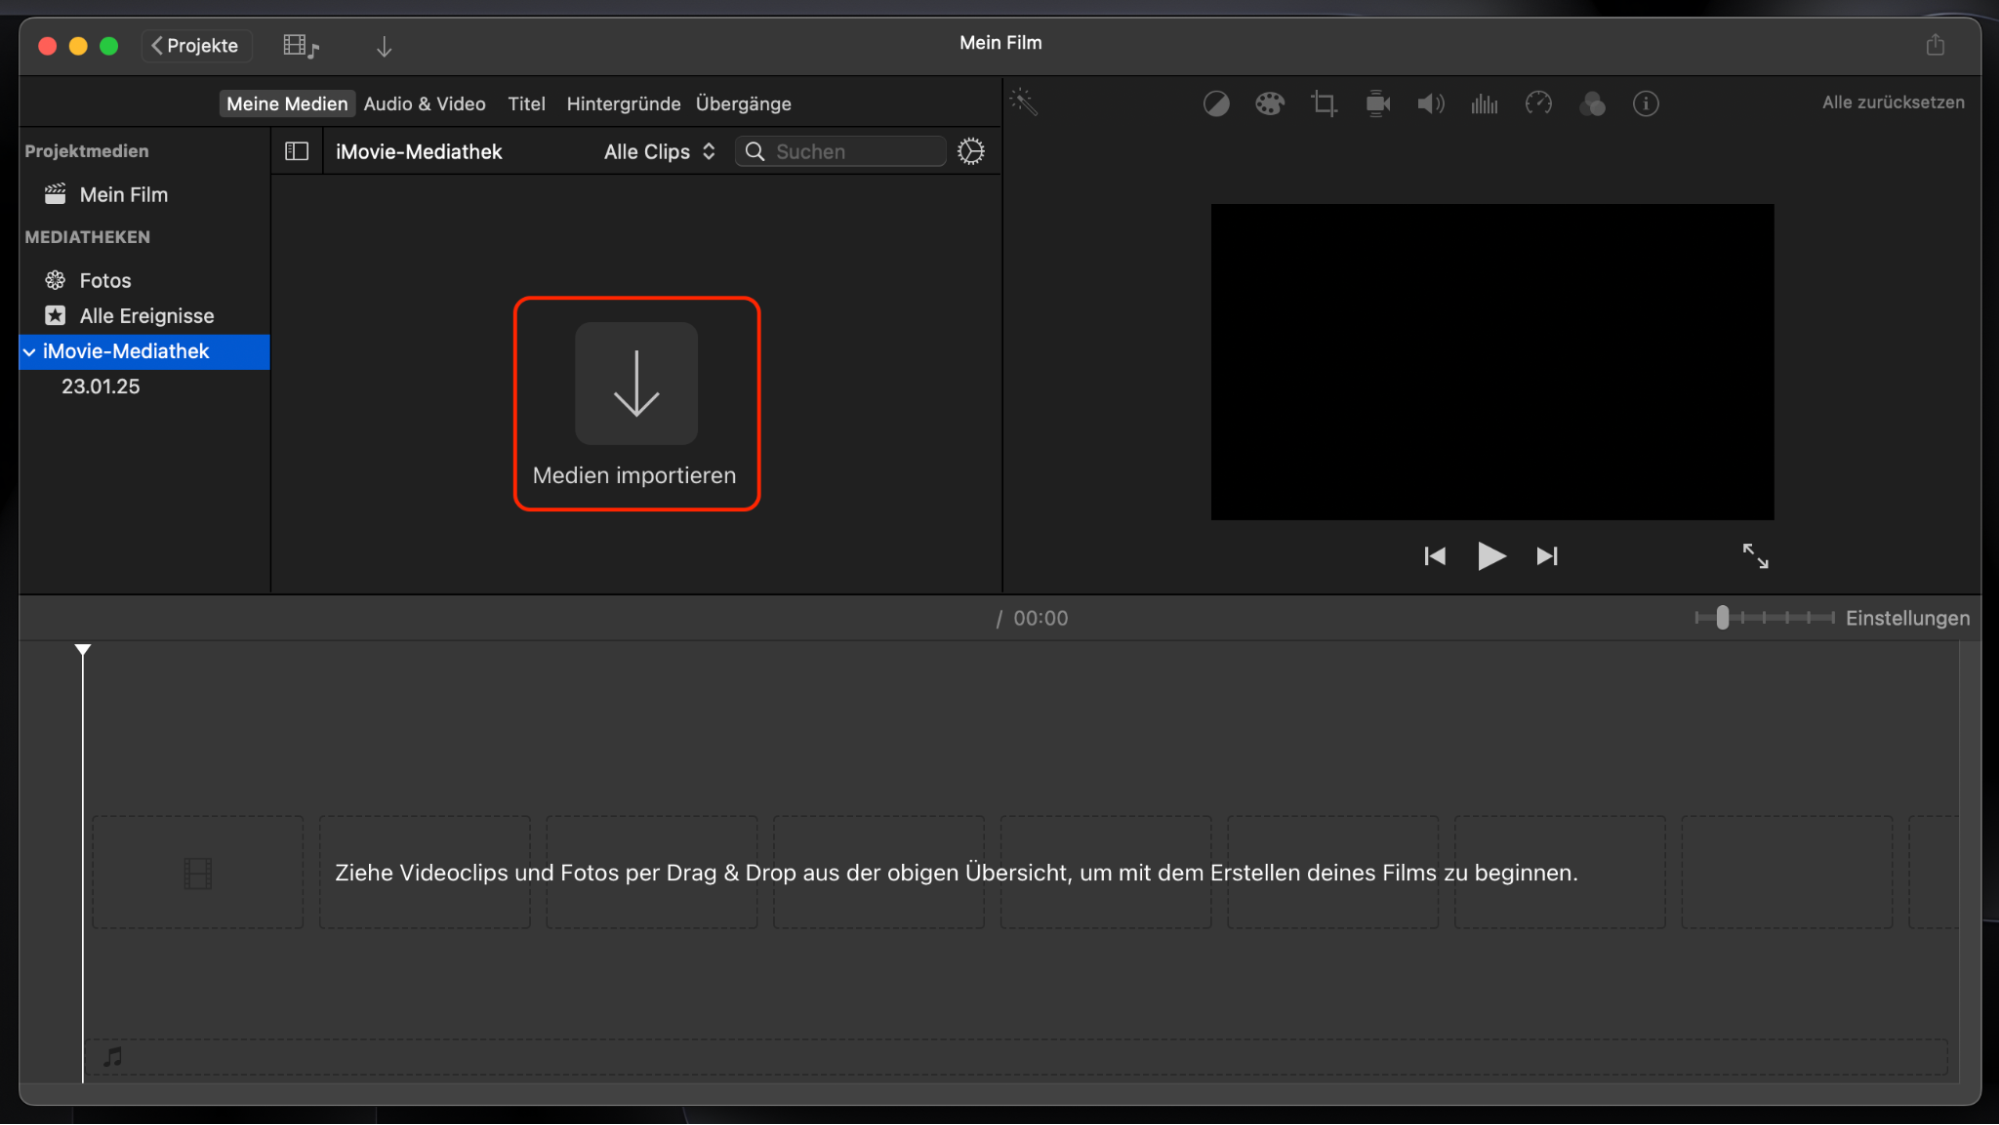This screenshot has width=1999, height=1125.
Task: Open the Hintergründe tab
Action: [624, 104]
